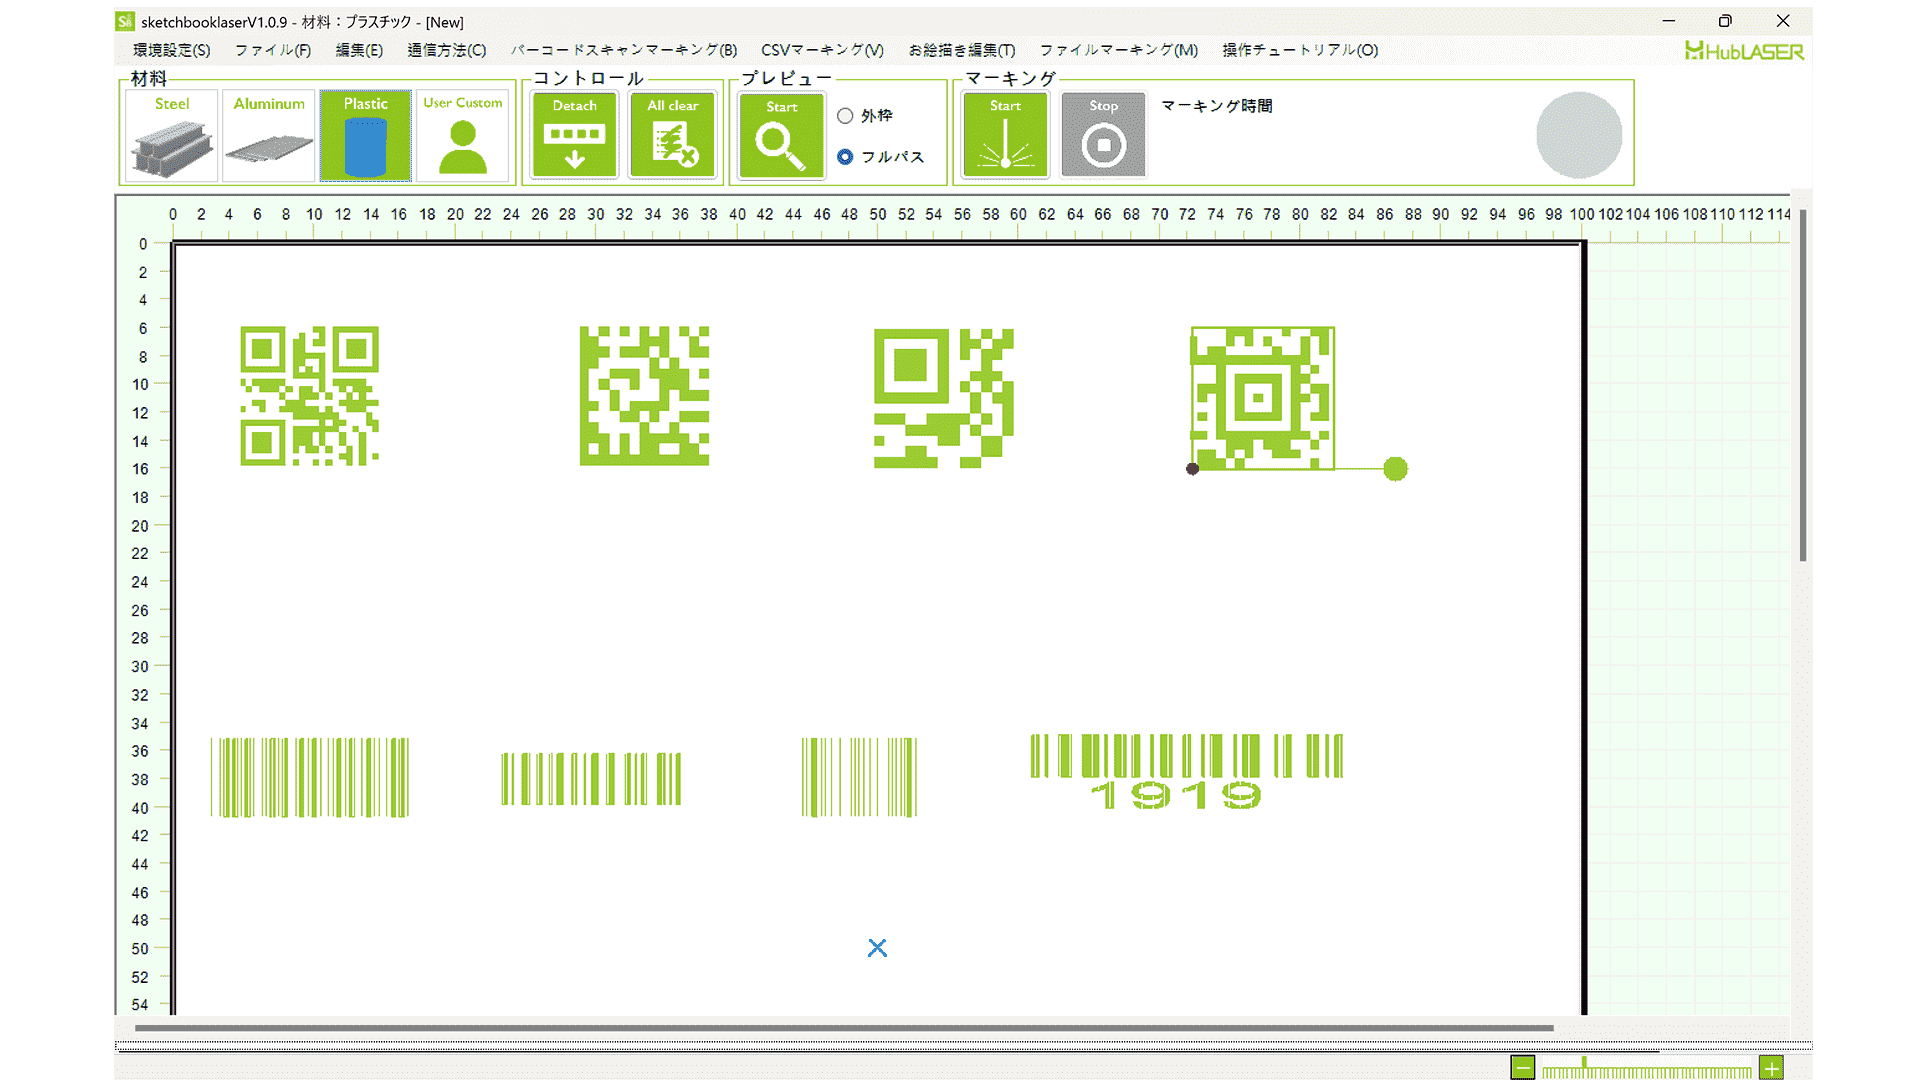Click the green resize handle beside Aztec code
This screenshot has height=1080, width=1920.
(x=1395, y=469)
